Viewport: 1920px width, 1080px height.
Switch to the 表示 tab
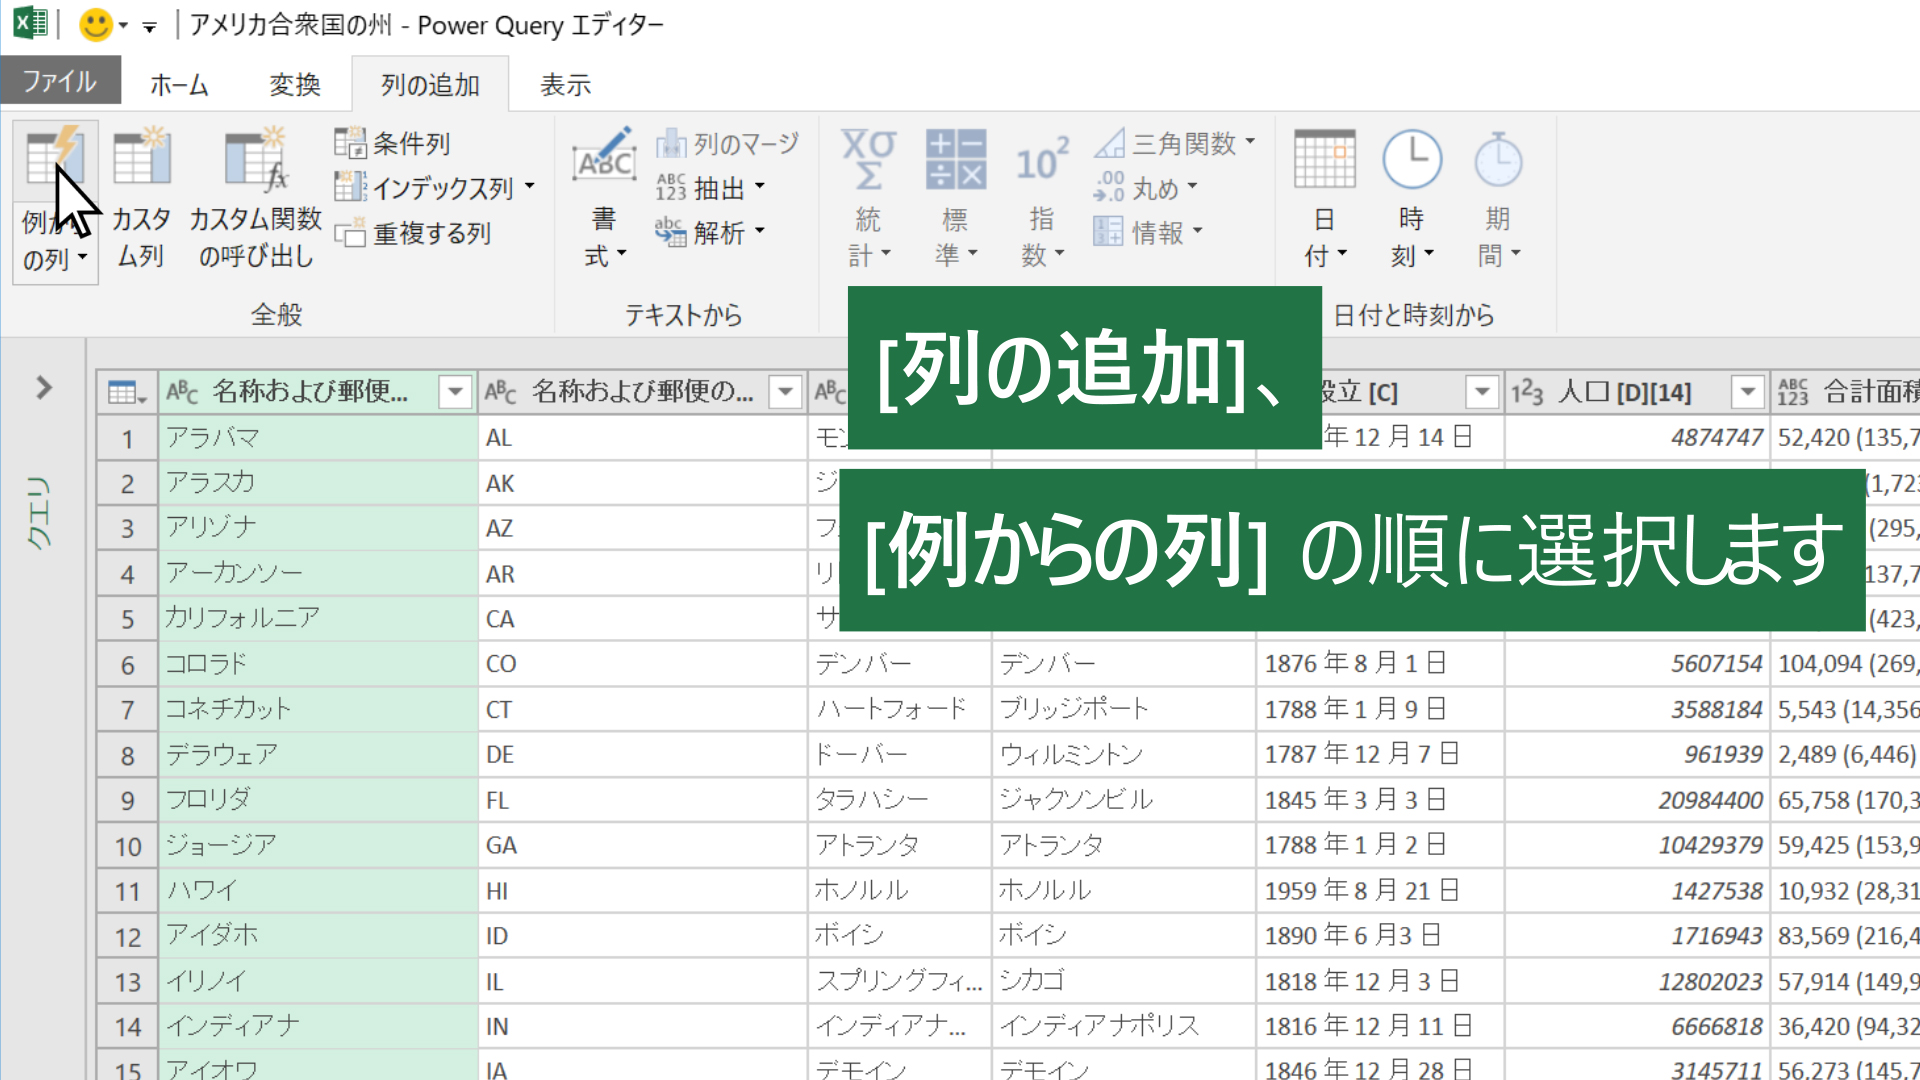(x=566, y=85)
